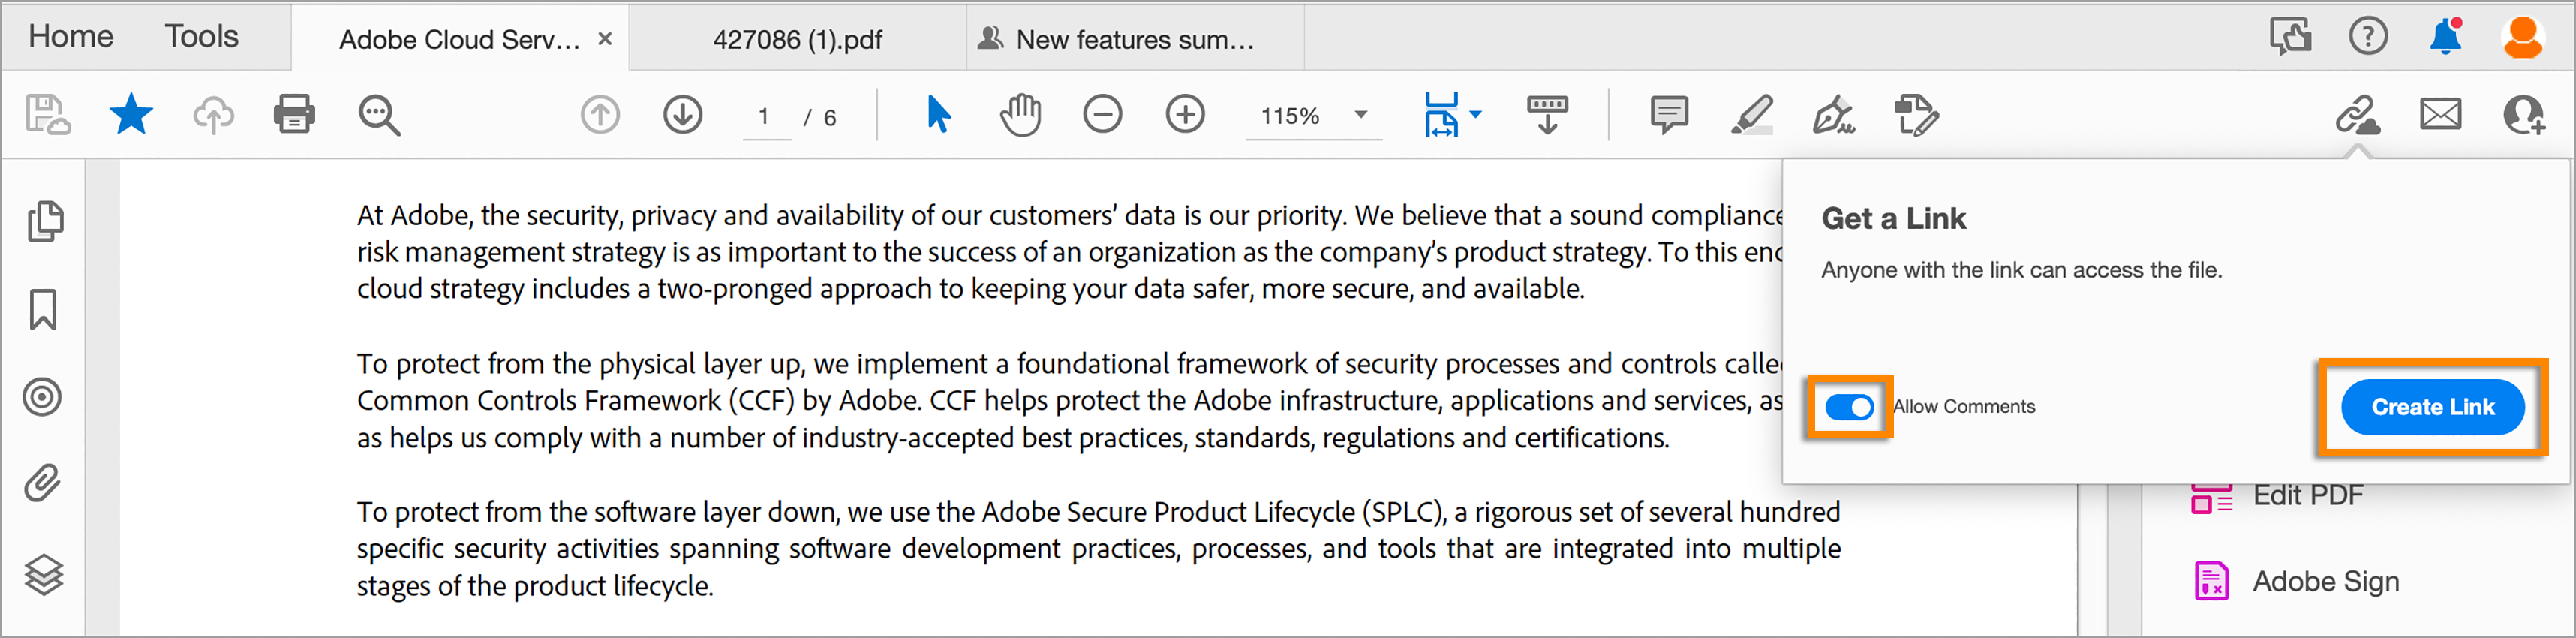Close the Adobe Cloud Services tab

coord(605,39)
